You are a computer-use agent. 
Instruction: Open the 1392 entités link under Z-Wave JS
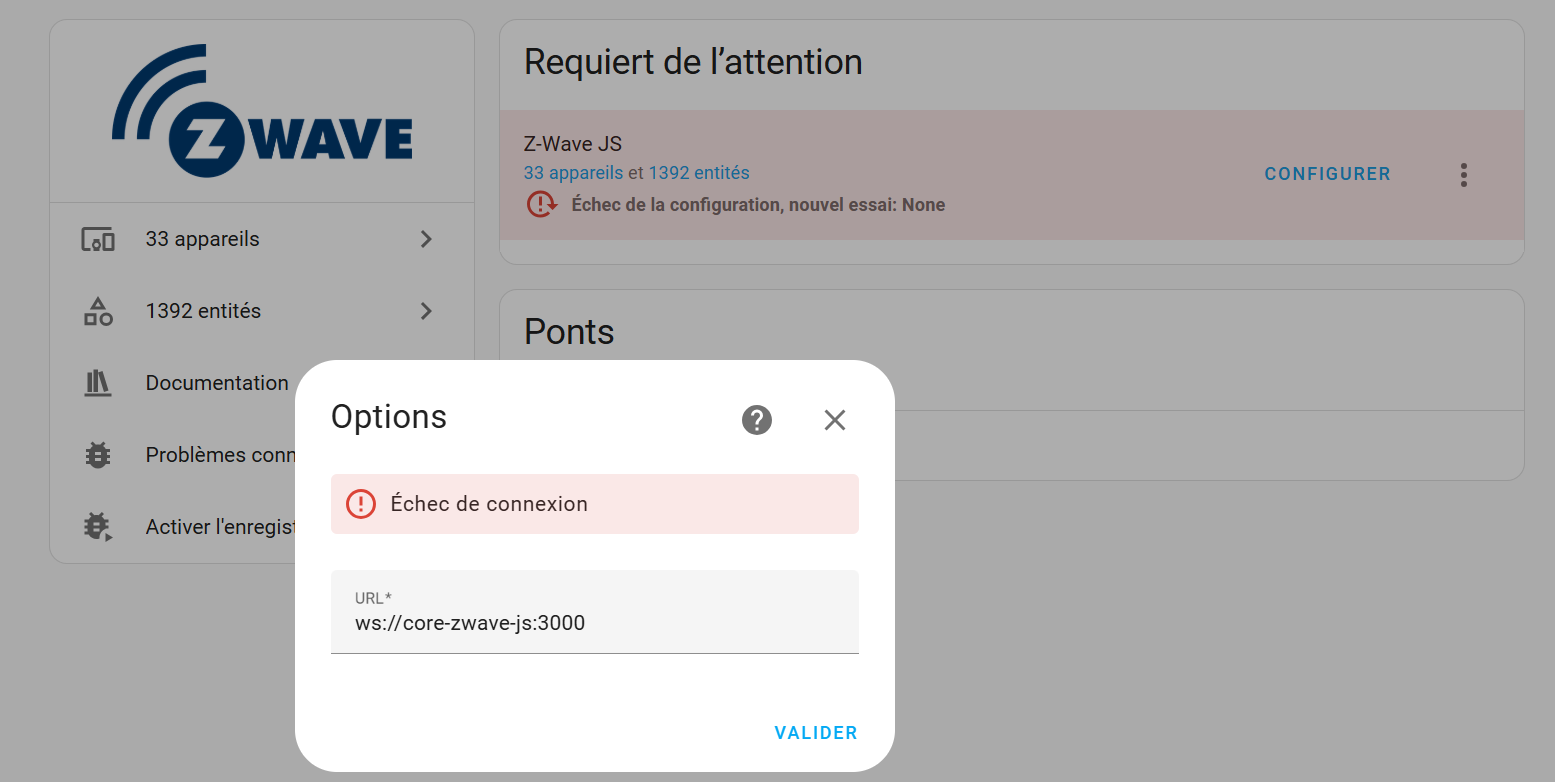pyautogui.click(x=699, y=173)
